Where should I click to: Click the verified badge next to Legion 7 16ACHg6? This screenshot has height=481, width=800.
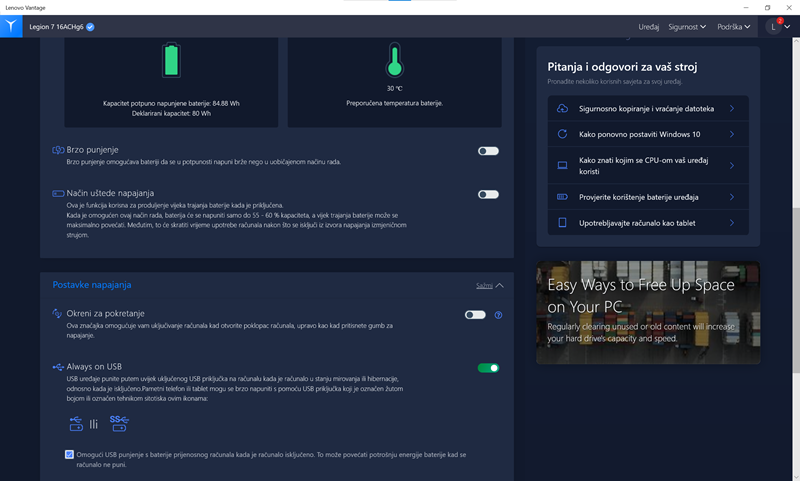point(91,27)
